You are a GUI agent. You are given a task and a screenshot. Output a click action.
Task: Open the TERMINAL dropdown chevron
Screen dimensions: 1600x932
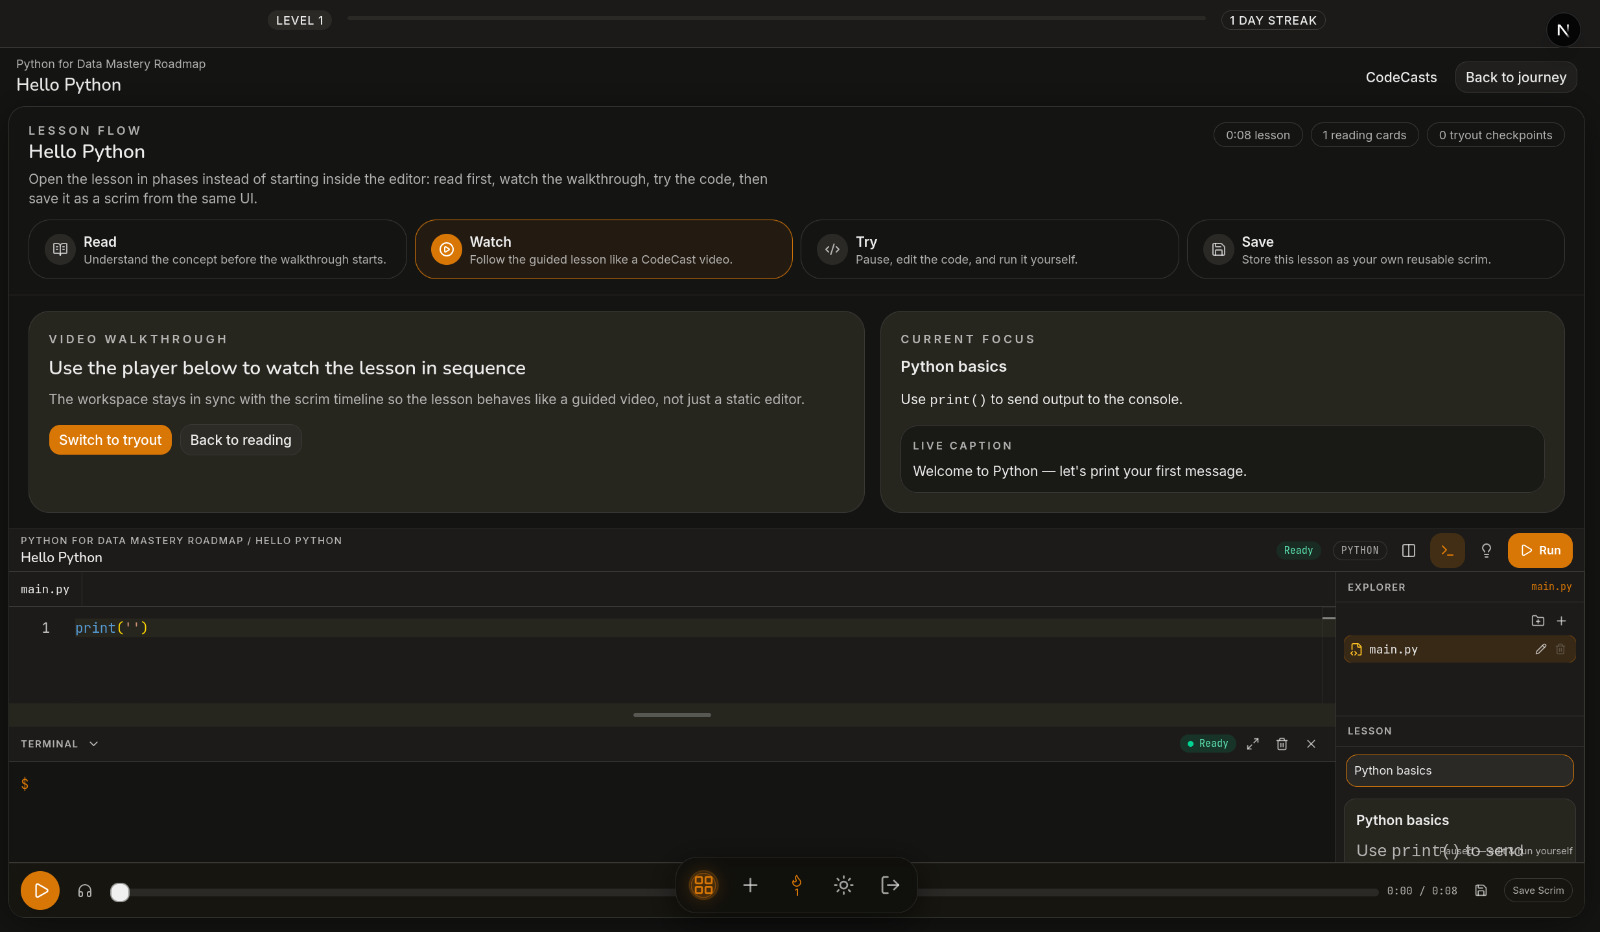(x=94, y=744)
